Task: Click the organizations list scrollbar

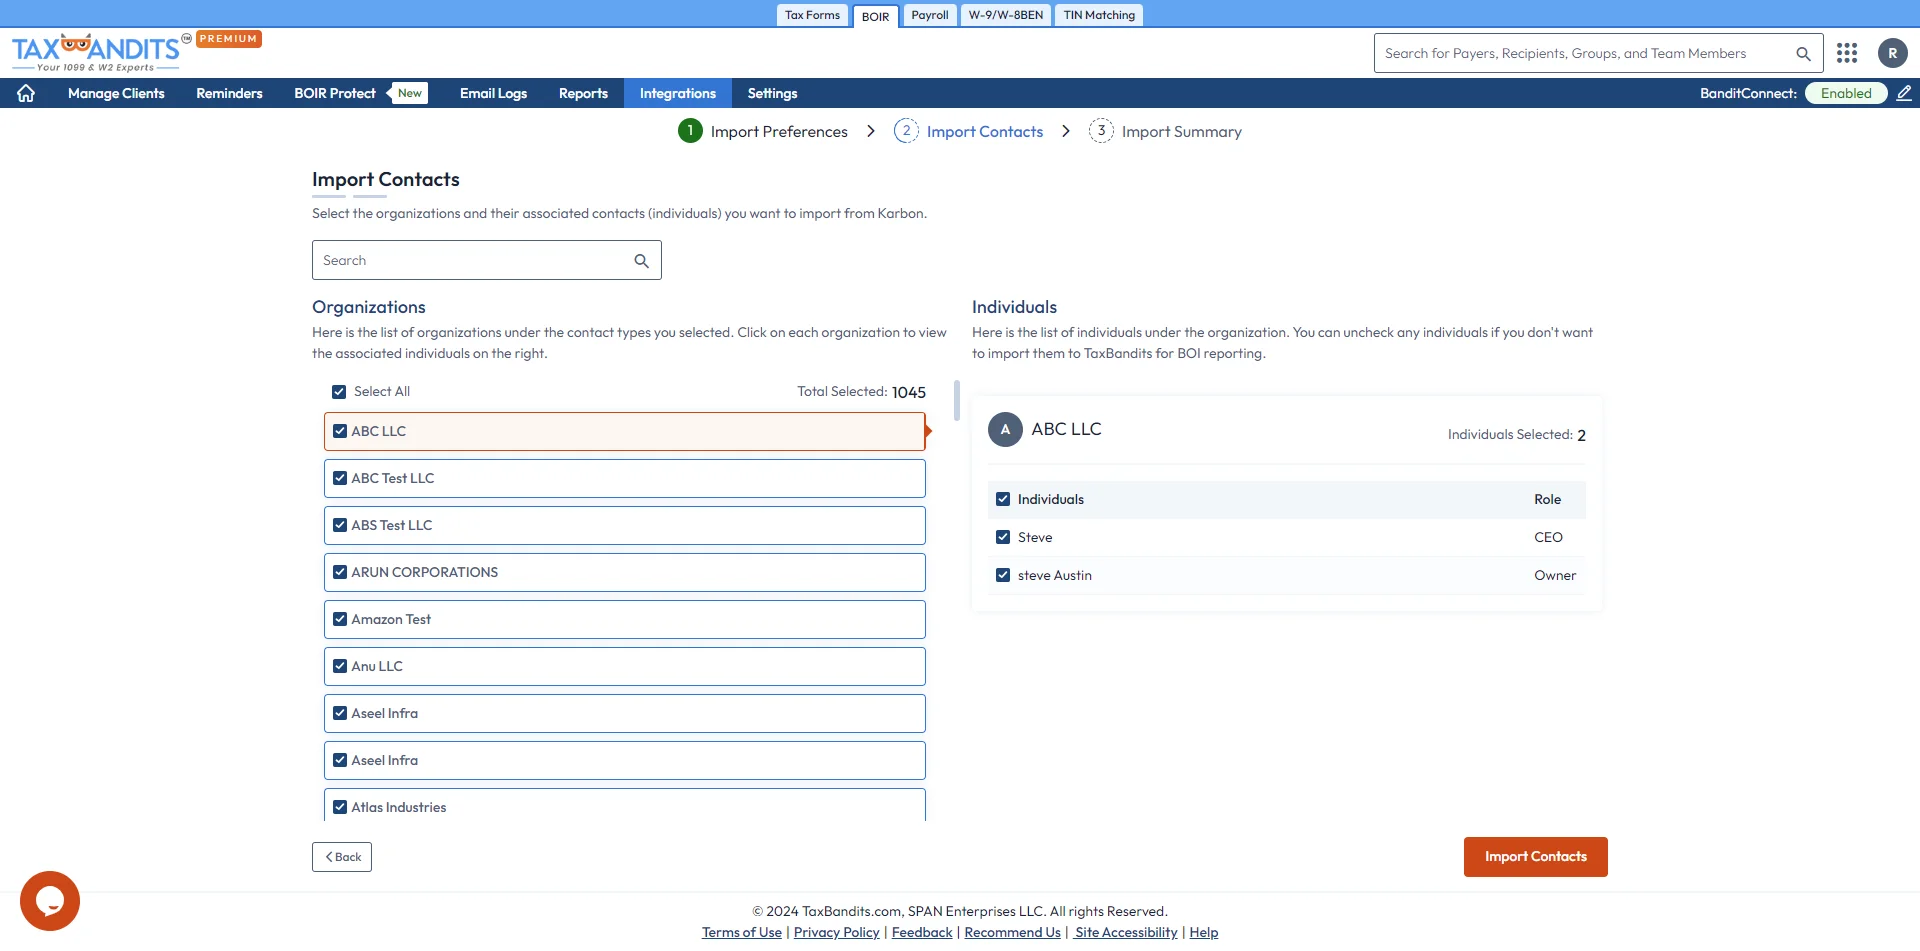Action: (957, 400)
